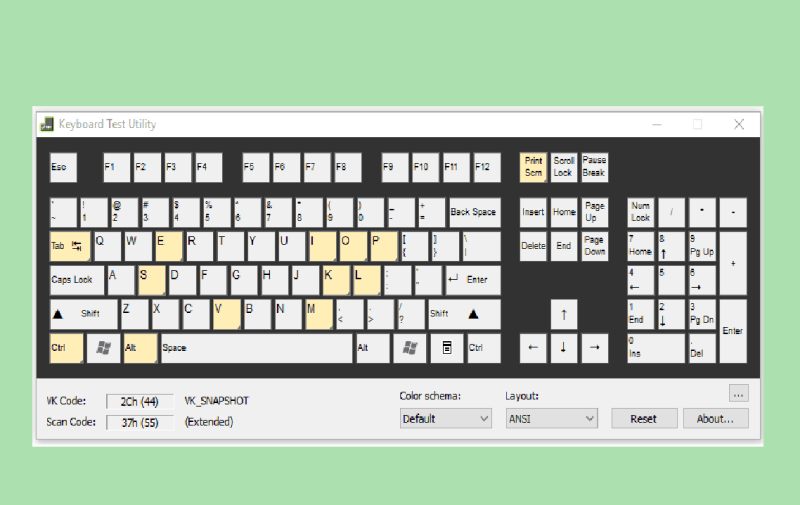Click the numpad 4 left arrow key
Image resolution: width=800 pixels, height=505 pixels.
[x=640, y=280]
